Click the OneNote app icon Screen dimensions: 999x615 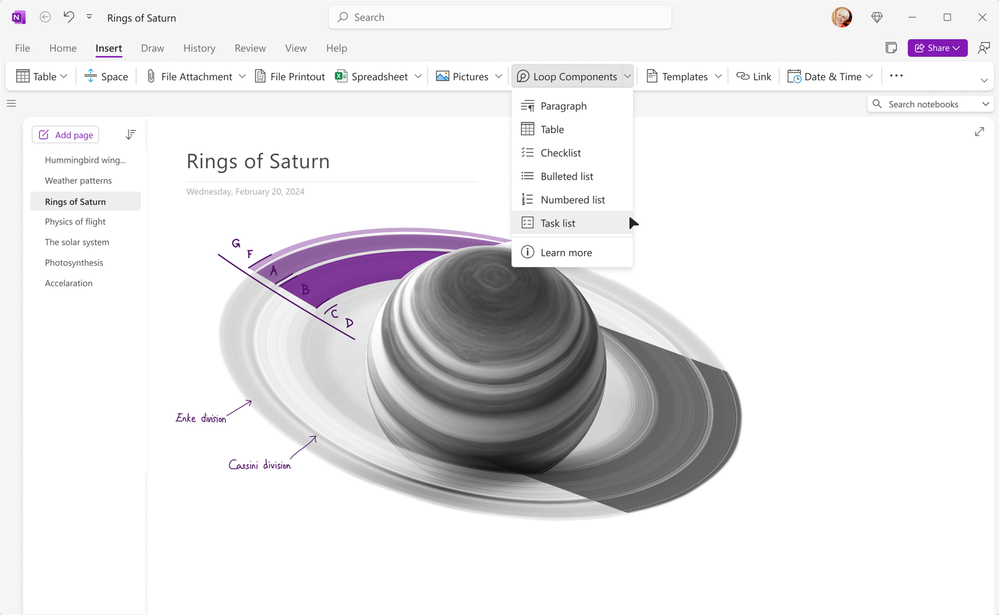coord(18,18)
